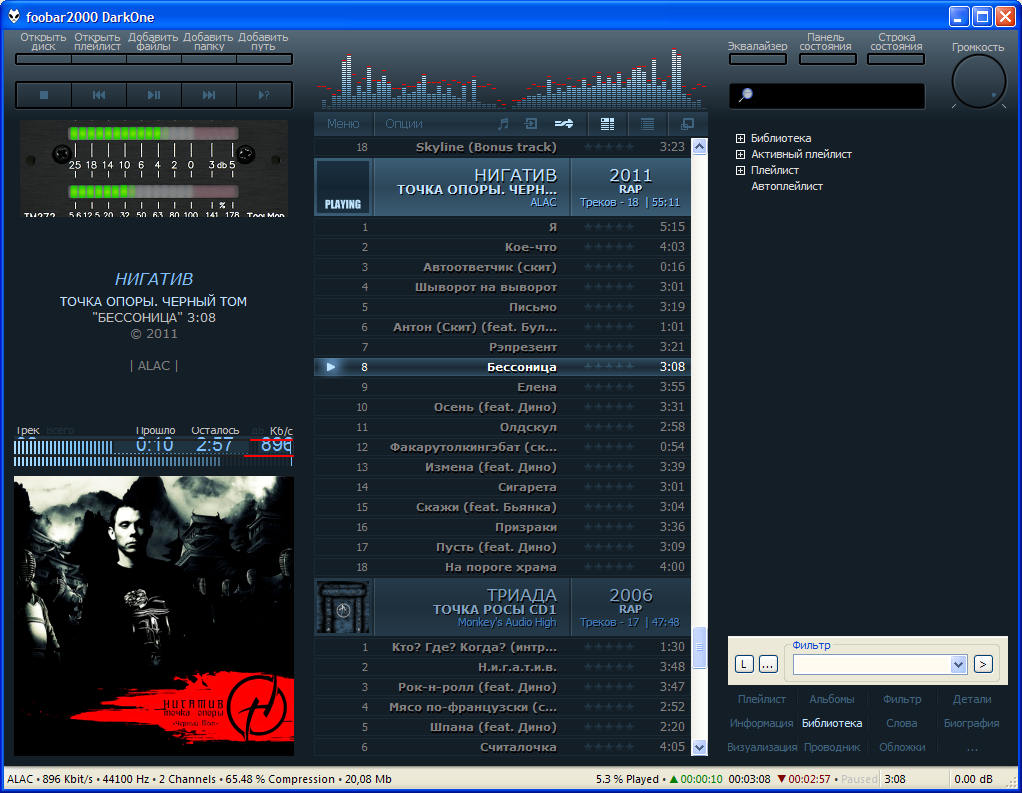Click the cursor-follows-playback arrow-box icon
The image size is (1022, 793).
(x=531, y=123)
